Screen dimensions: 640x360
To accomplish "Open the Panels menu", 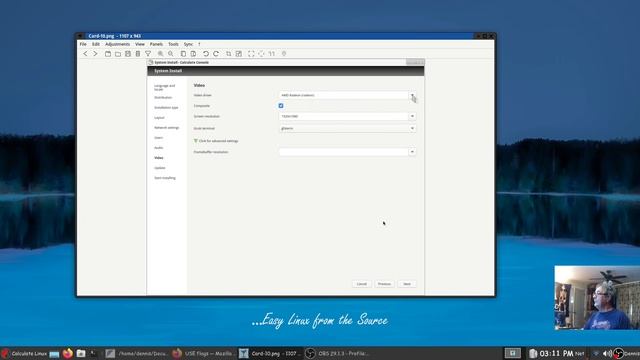I will click(156, 44).
